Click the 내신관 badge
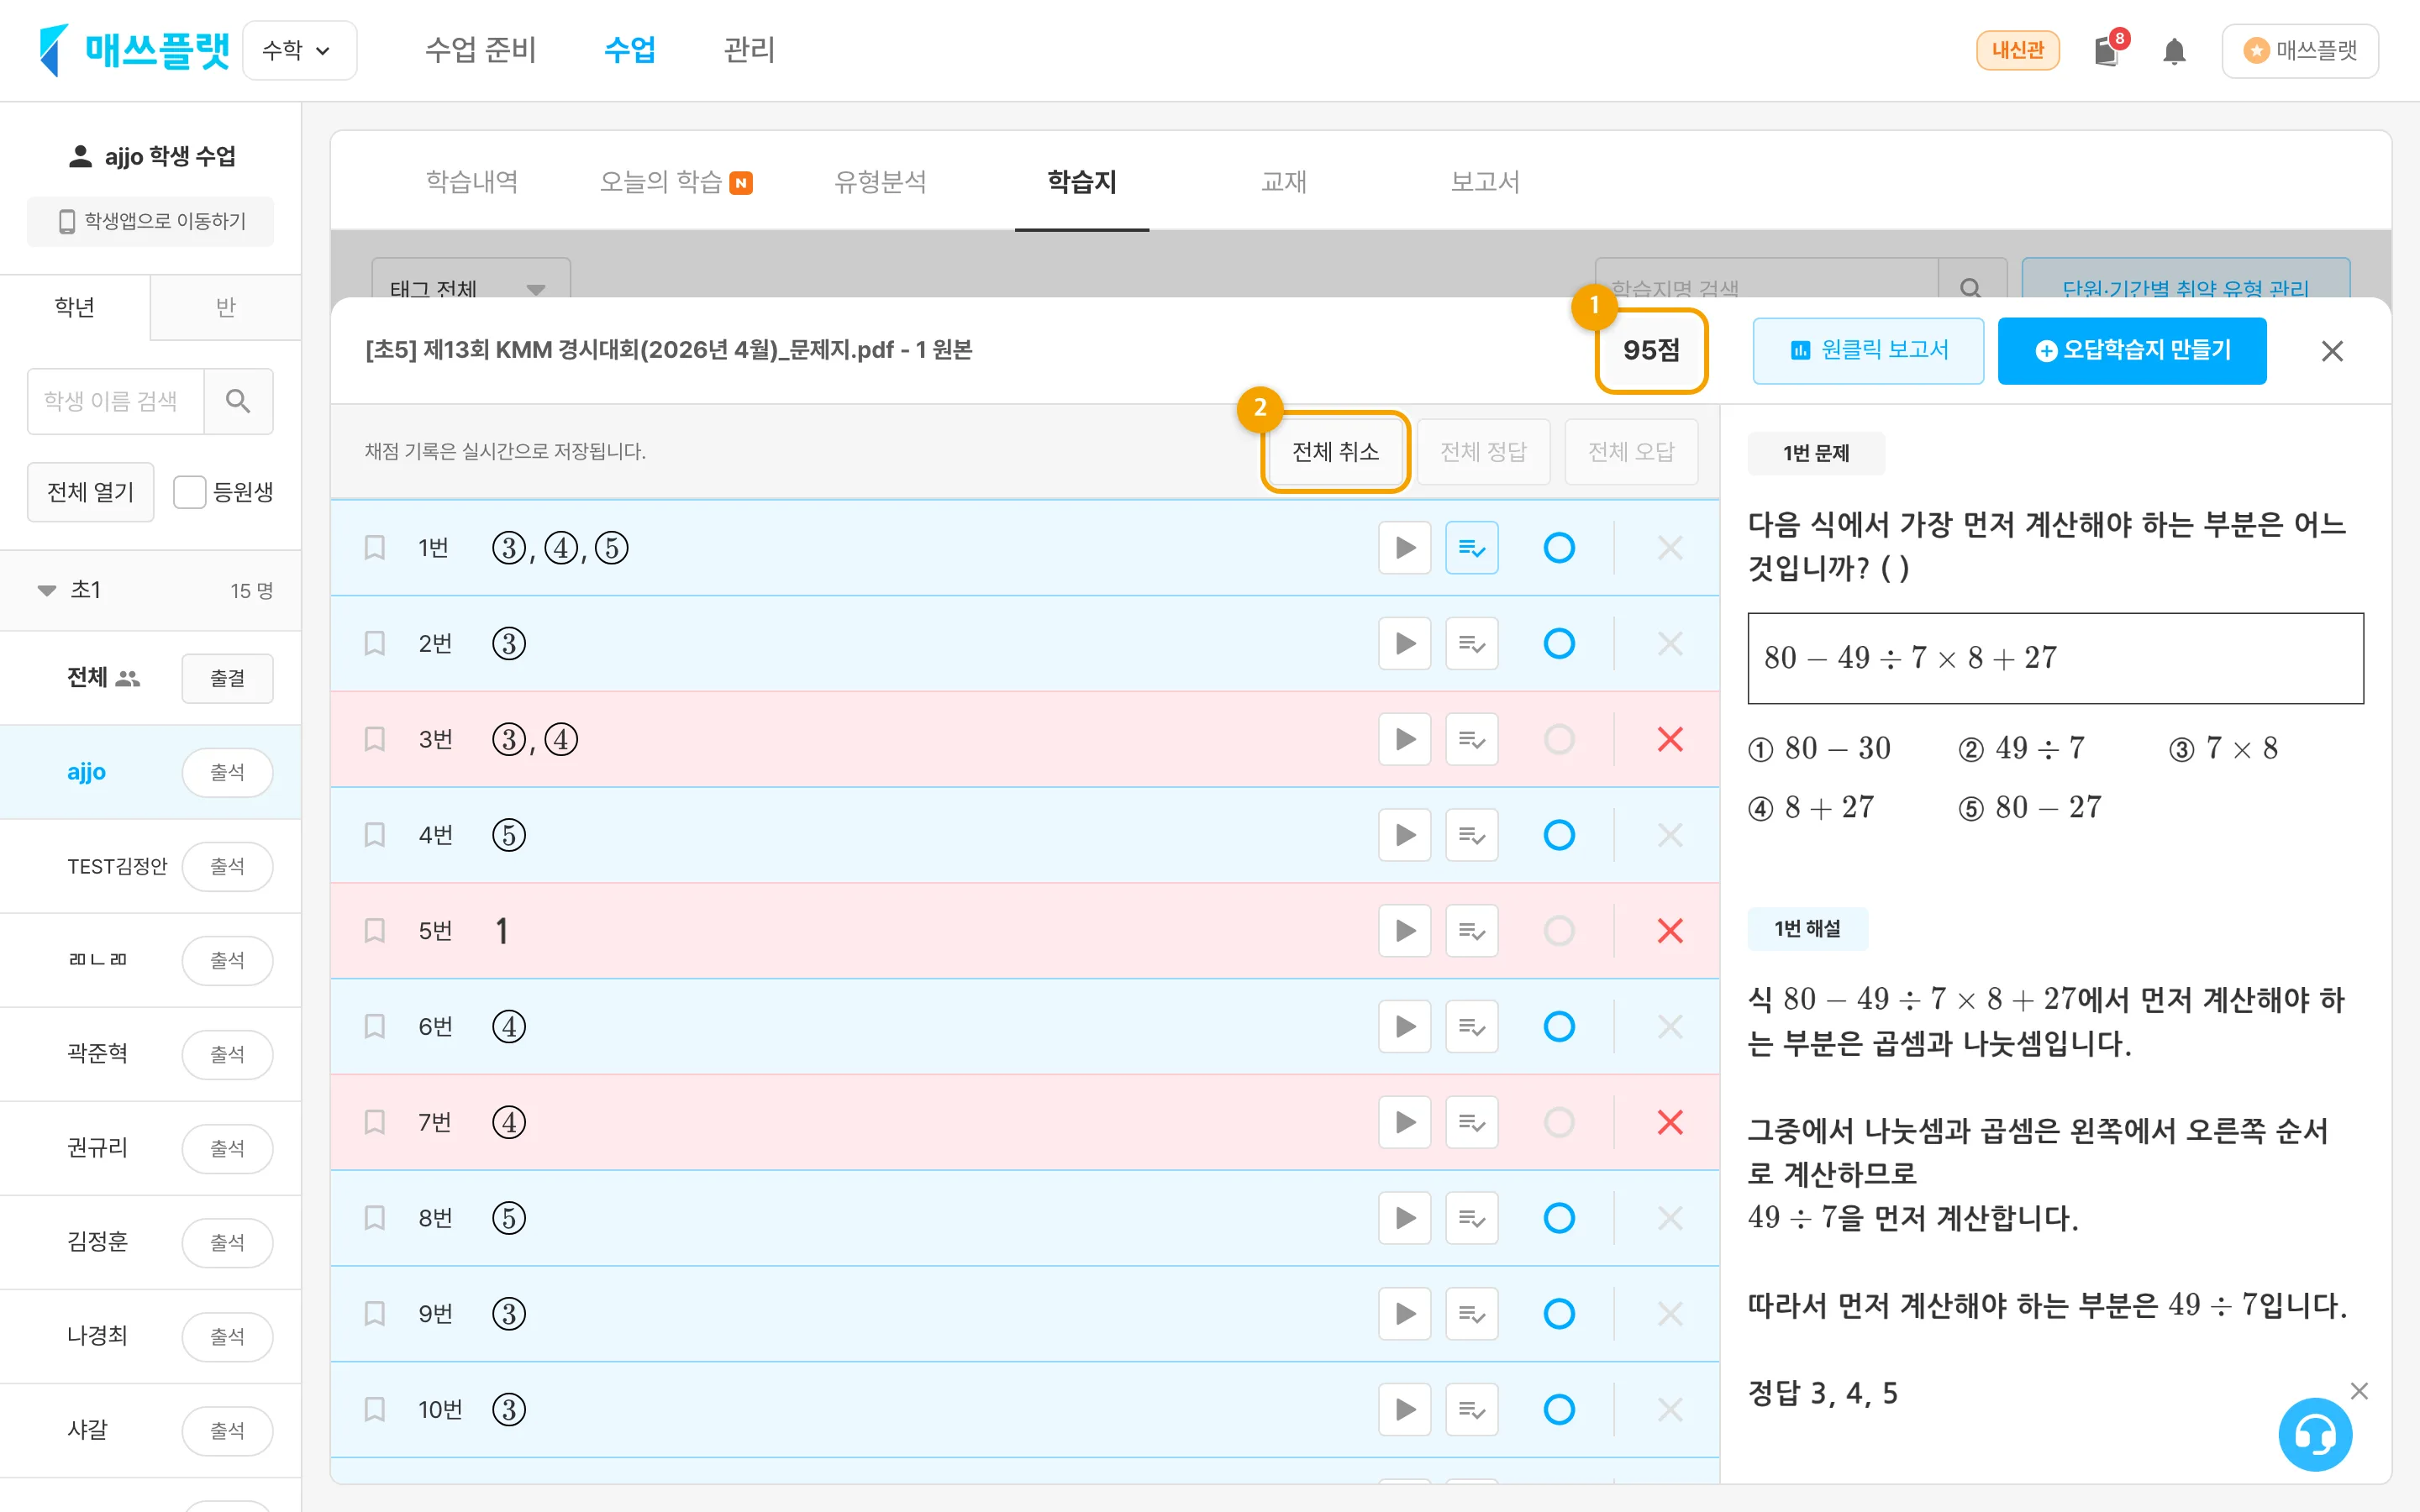 2017,51
